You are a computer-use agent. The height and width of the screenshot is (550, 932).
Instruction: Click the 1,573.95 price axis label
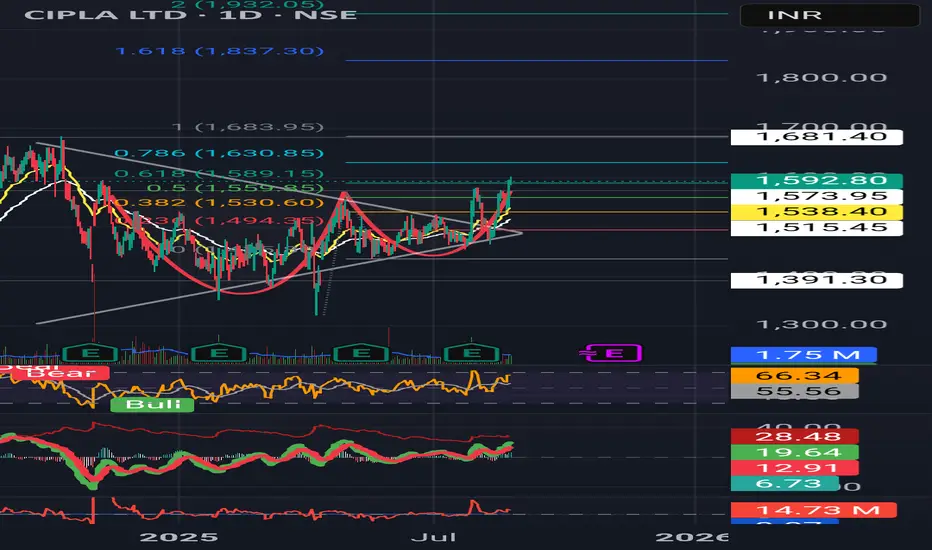(816, 196)
